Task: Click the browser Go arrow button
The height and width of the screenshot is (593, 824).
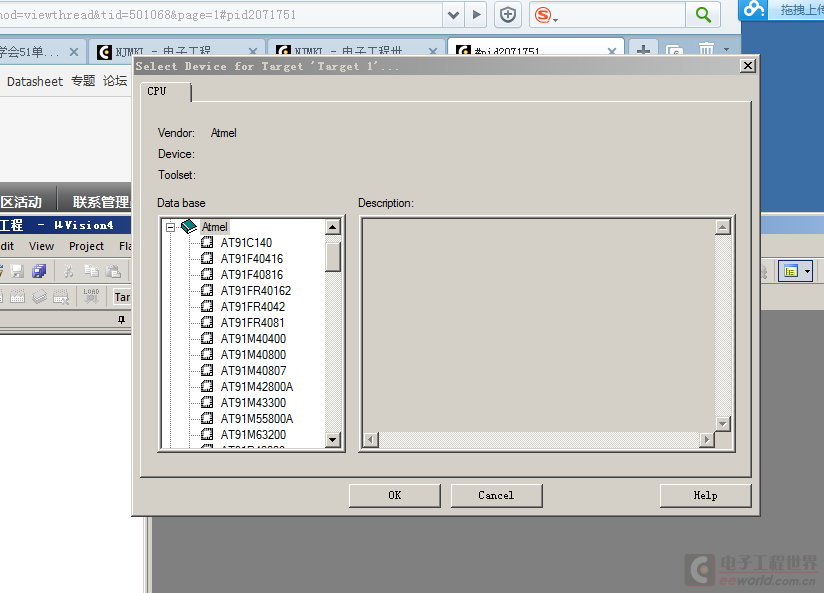Action: 477,15
